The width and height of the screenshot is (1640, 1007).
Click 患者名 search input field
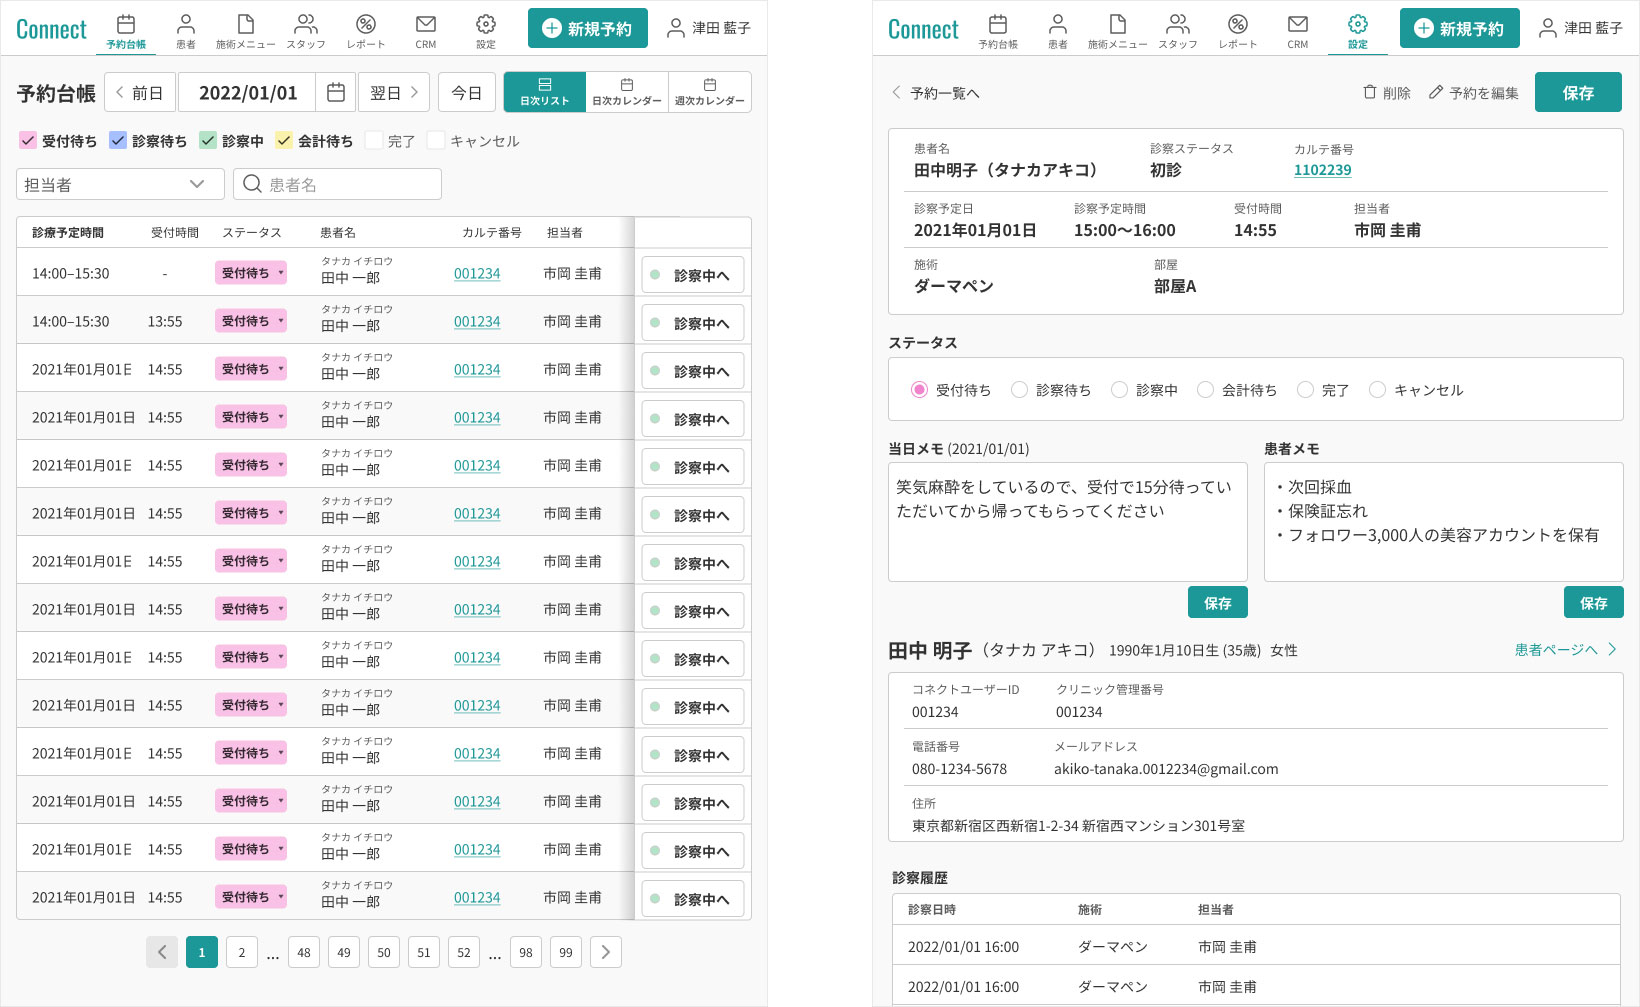point(338,184)
